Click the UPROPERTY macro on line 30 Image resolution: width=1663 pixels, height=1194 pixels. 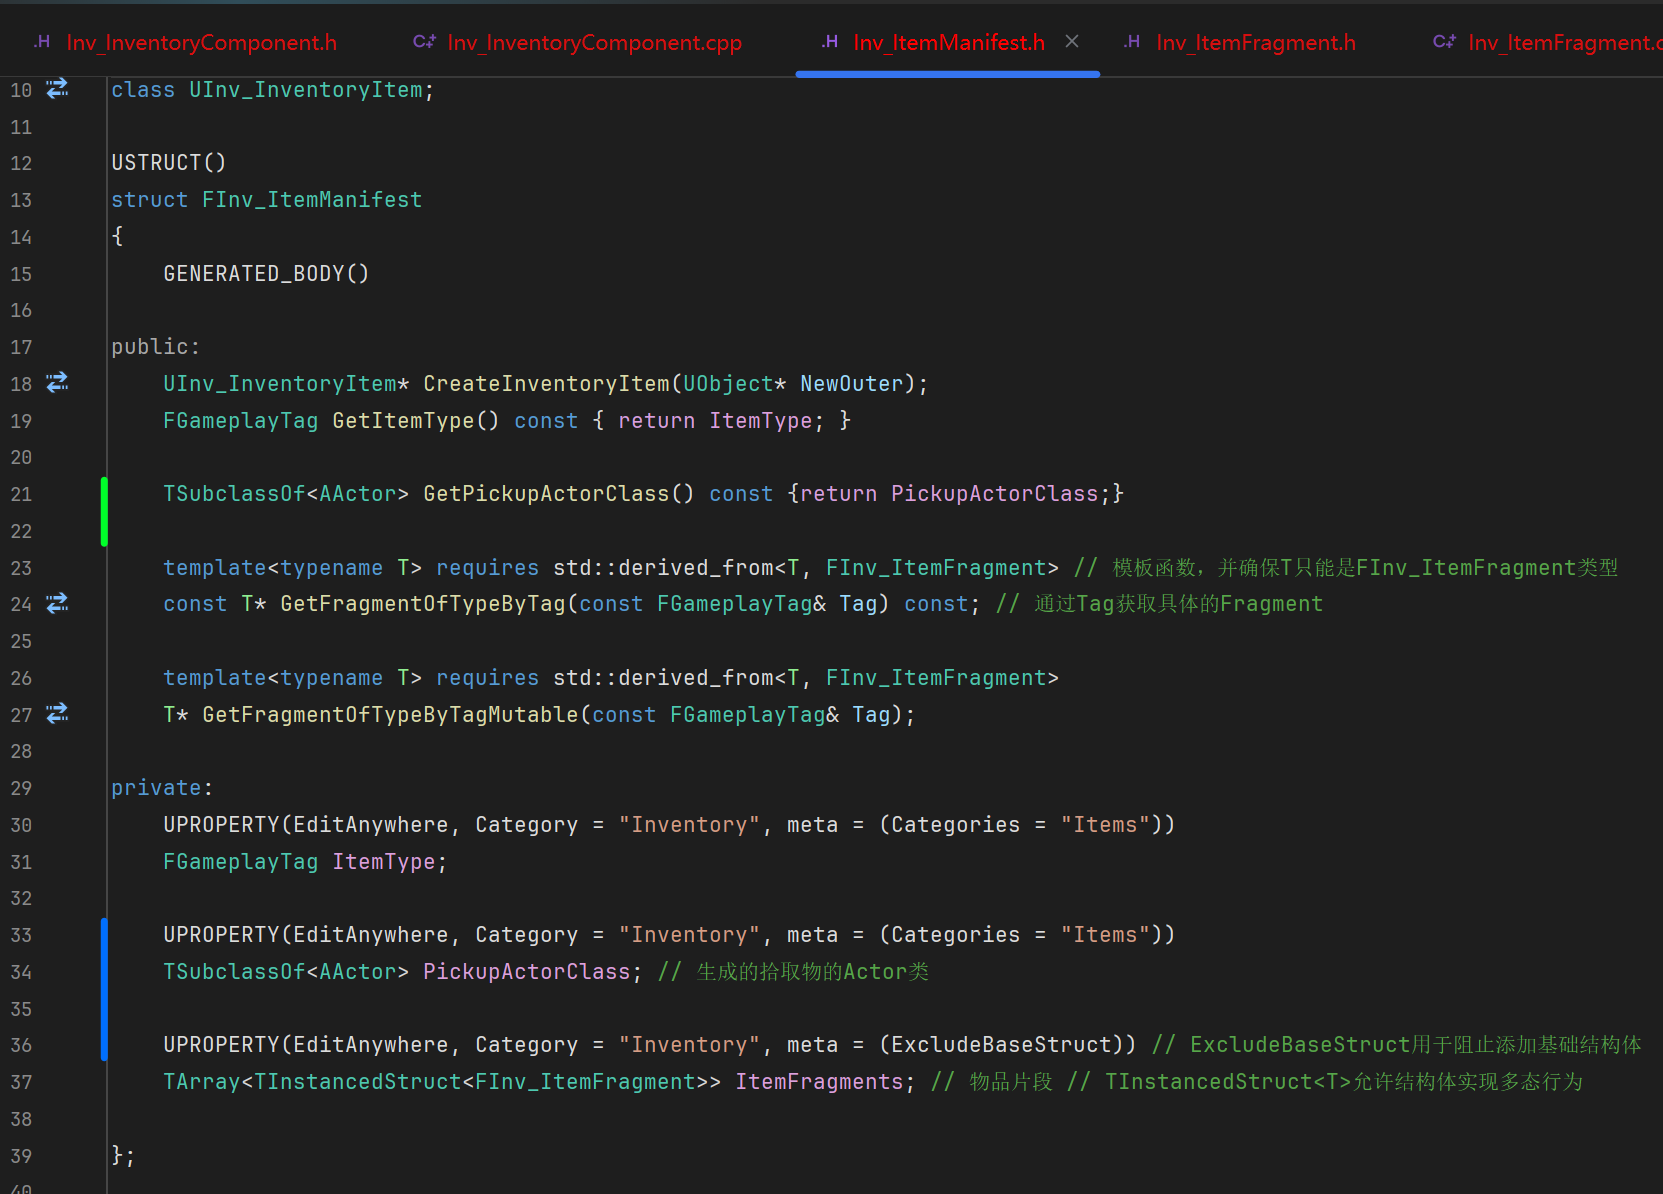coord(222,825)
